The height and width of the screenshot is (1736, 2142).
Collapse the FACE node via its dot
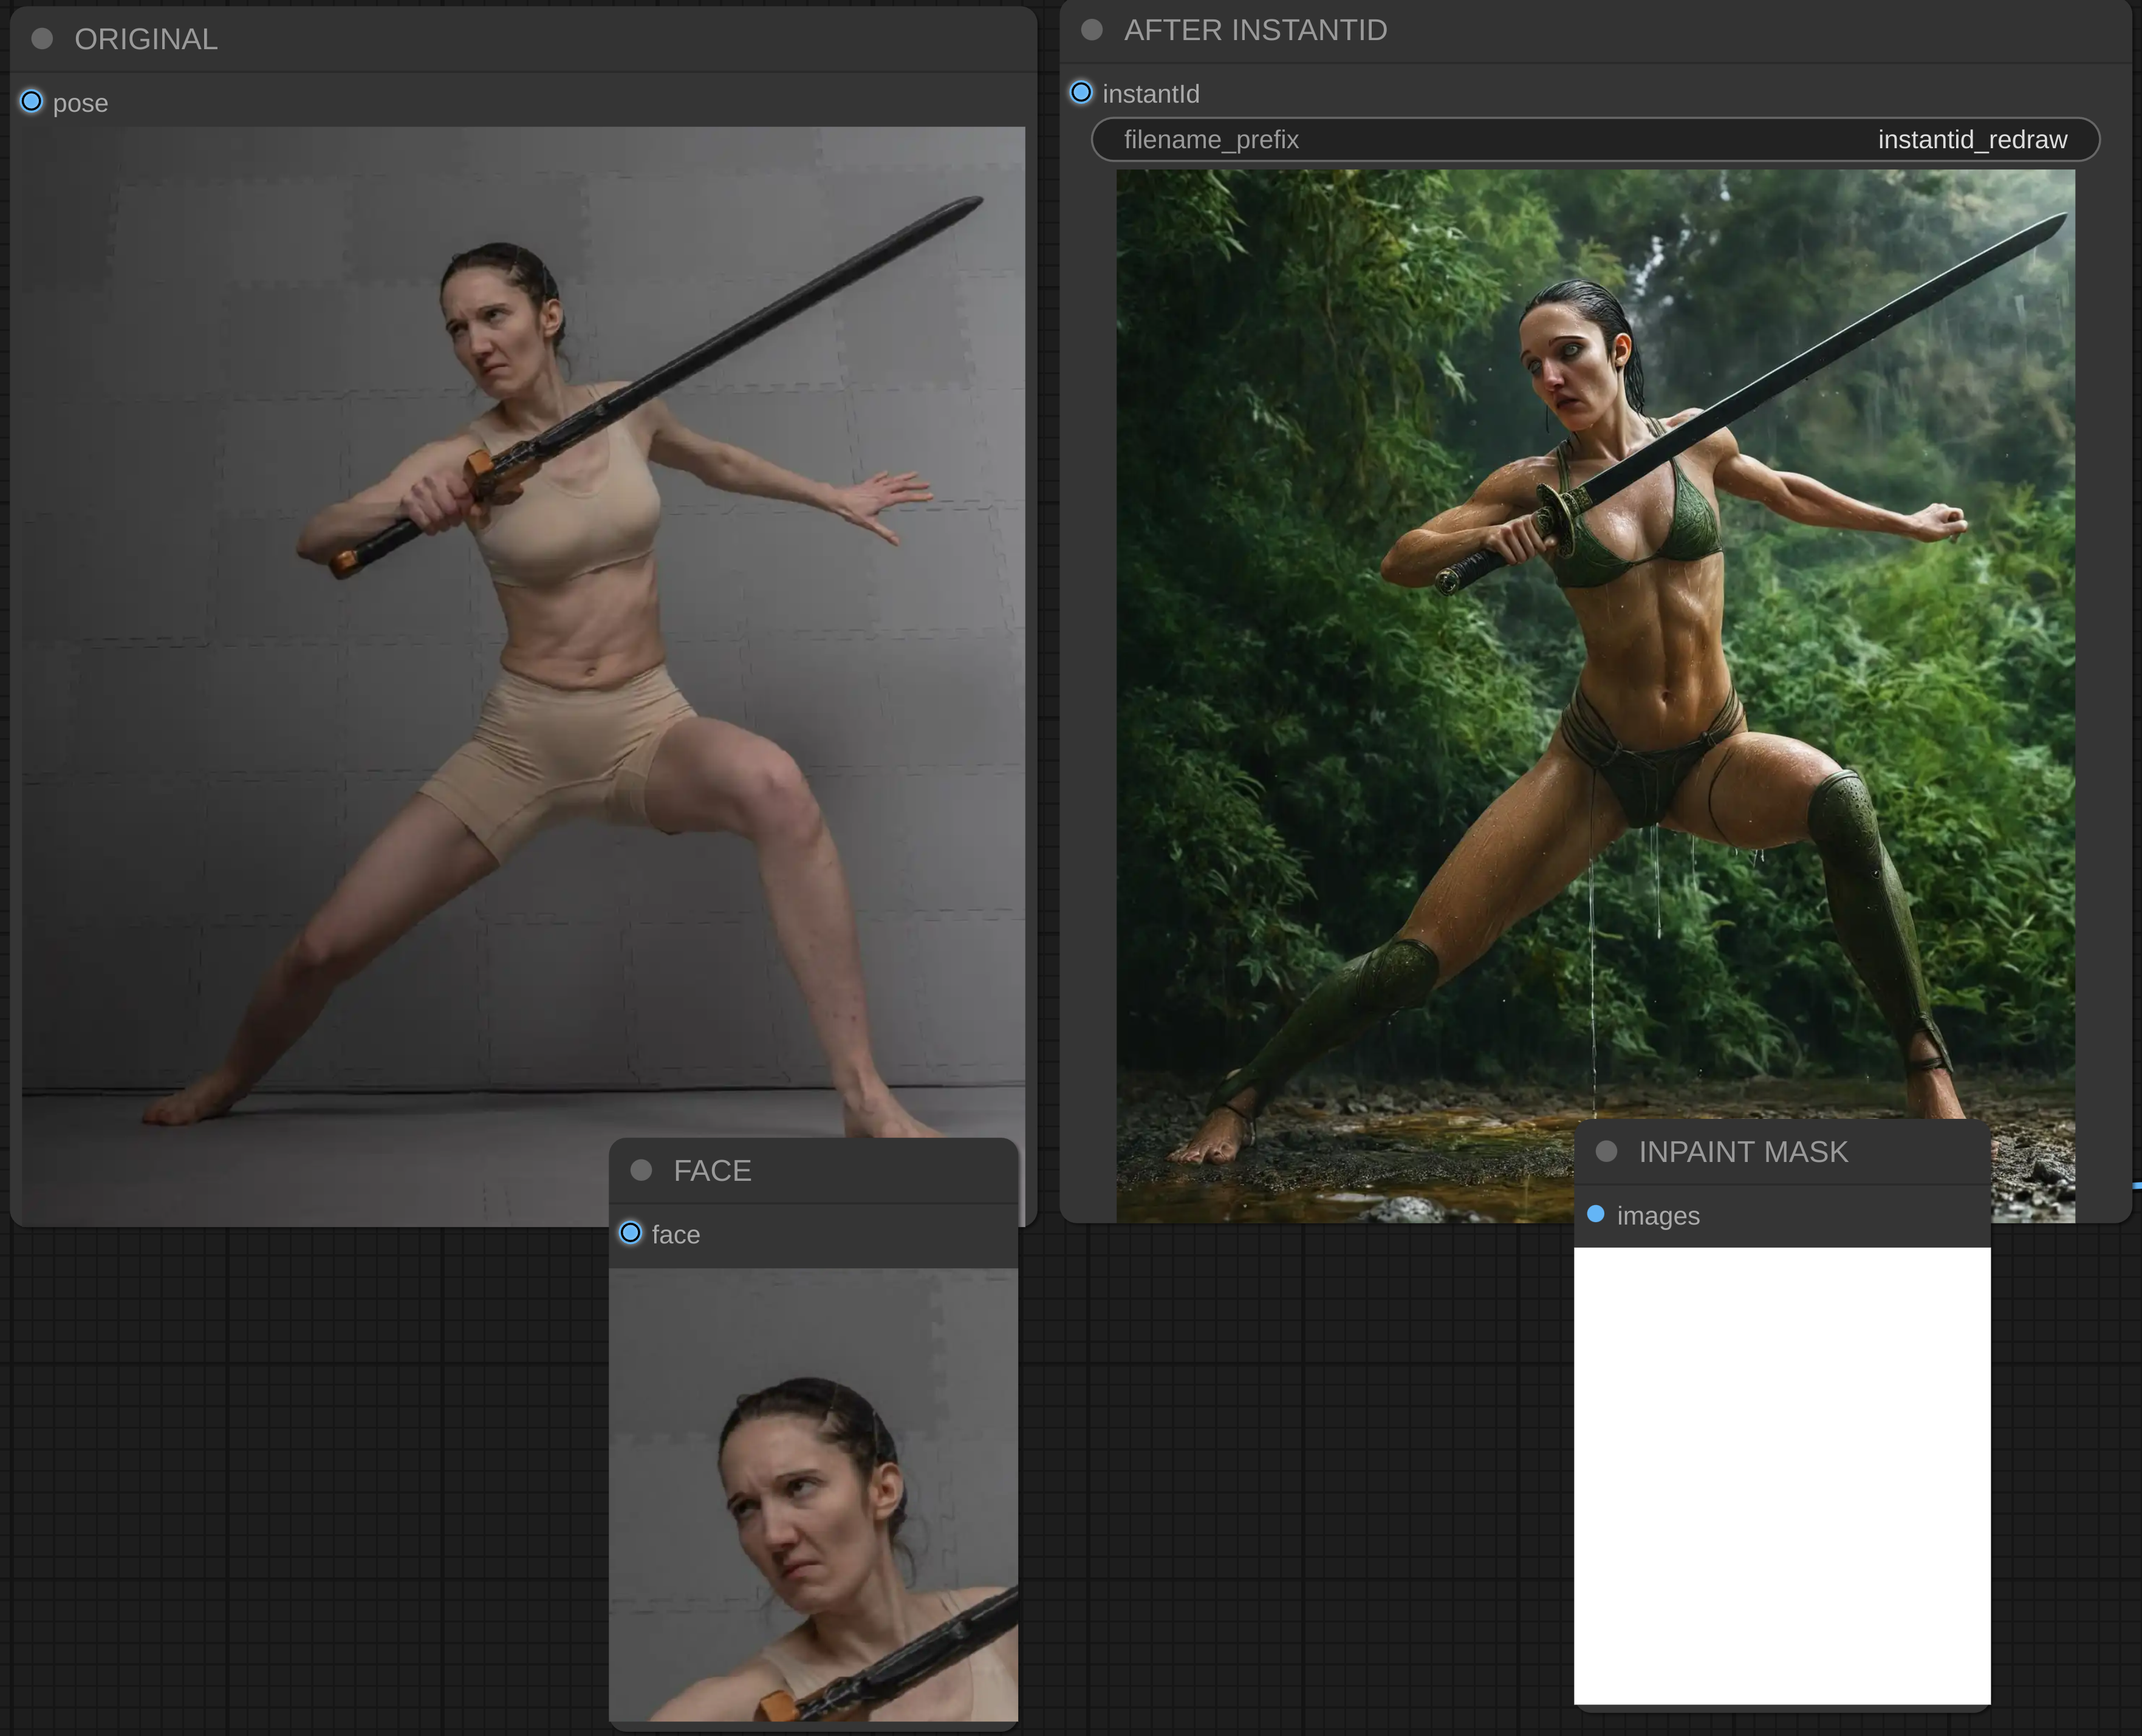[642, 1170]
